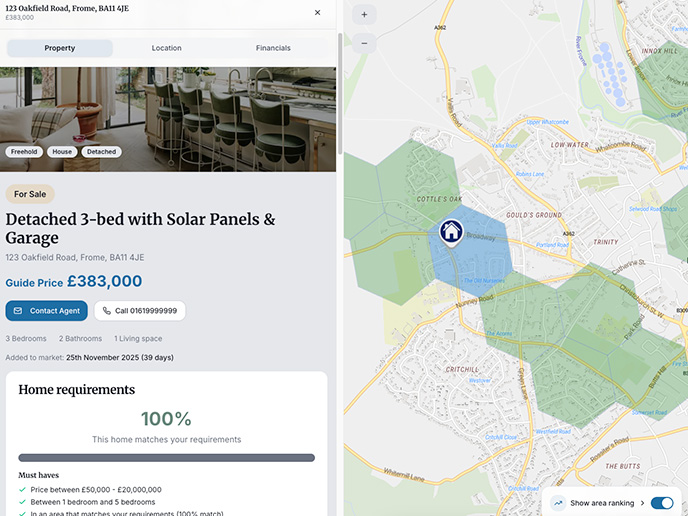The width and height of the screenshot is (688, 516).
Task: Click the 100% match progress bar
Action: 167,458
